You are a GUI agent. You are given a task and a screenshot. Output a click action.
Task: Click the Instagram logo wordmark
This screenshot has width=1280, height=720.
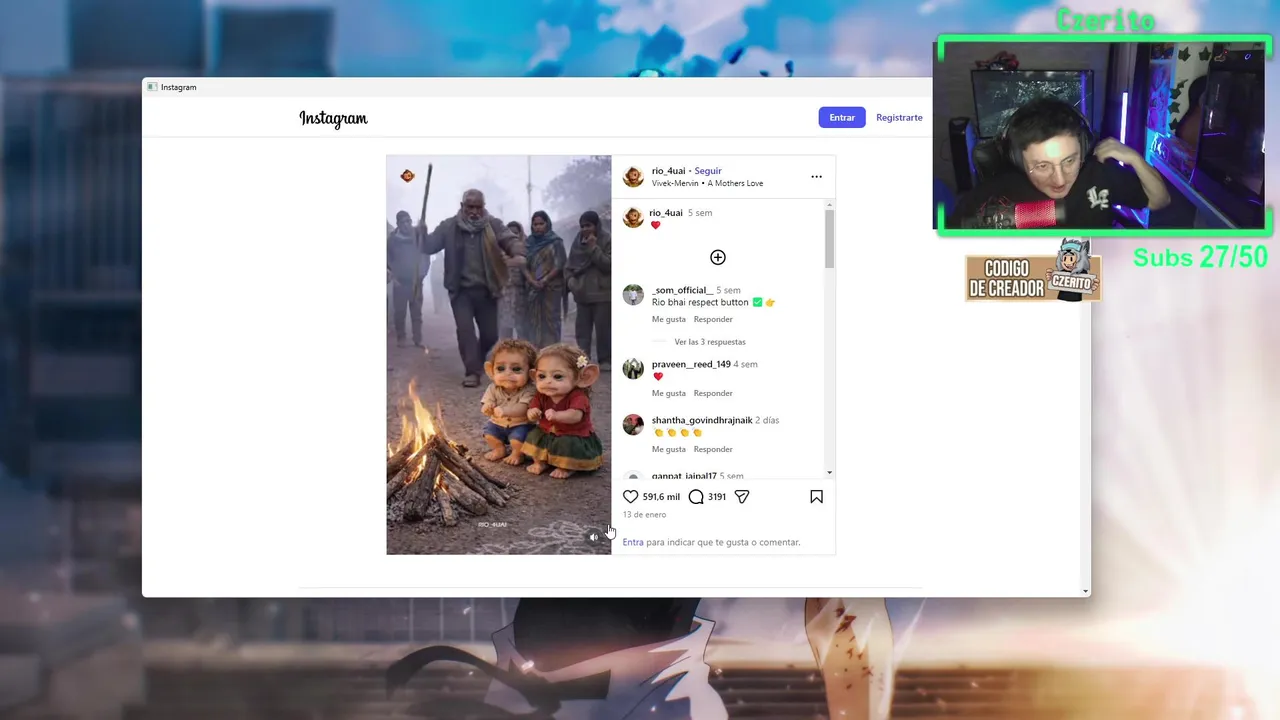tap(333, 118)
